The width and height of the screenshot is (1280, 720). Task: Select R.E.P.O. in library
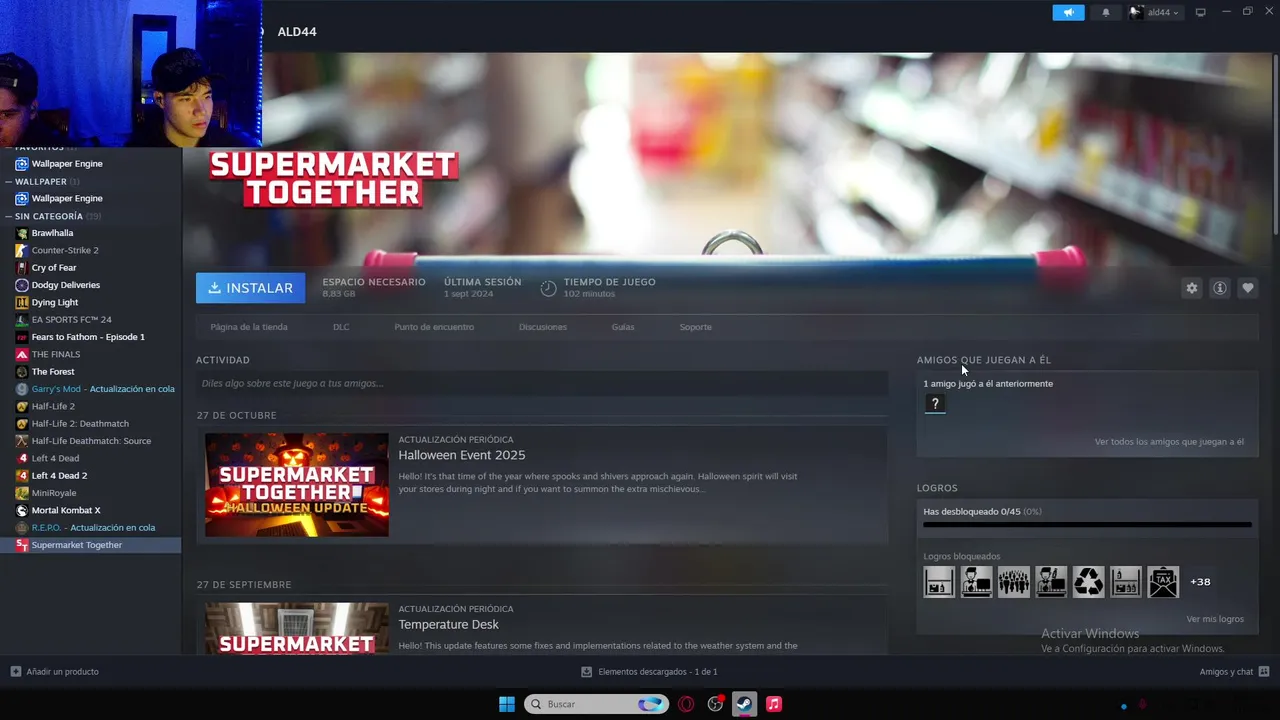coord(91,528)
